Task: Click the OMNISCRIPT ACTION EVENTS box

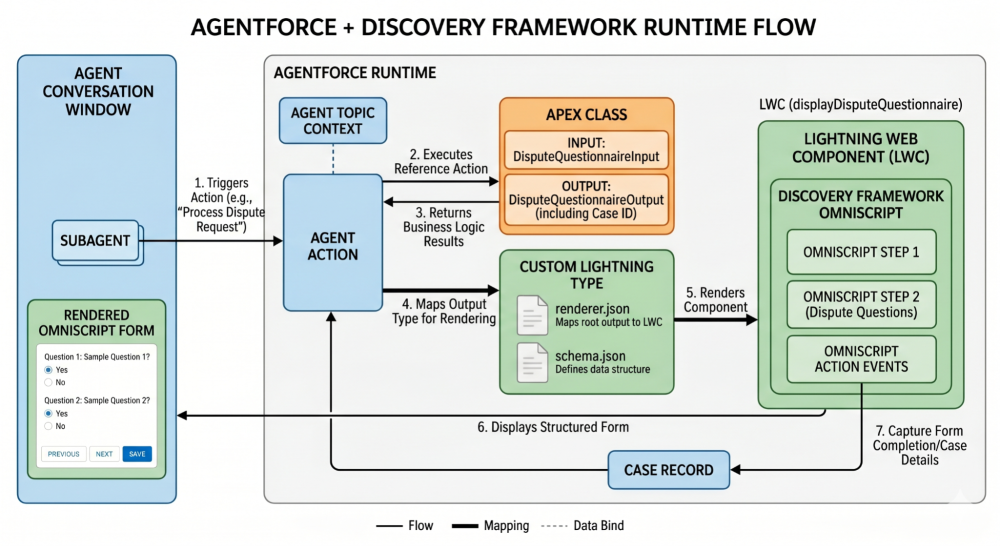Action: (x=862, y=359)
